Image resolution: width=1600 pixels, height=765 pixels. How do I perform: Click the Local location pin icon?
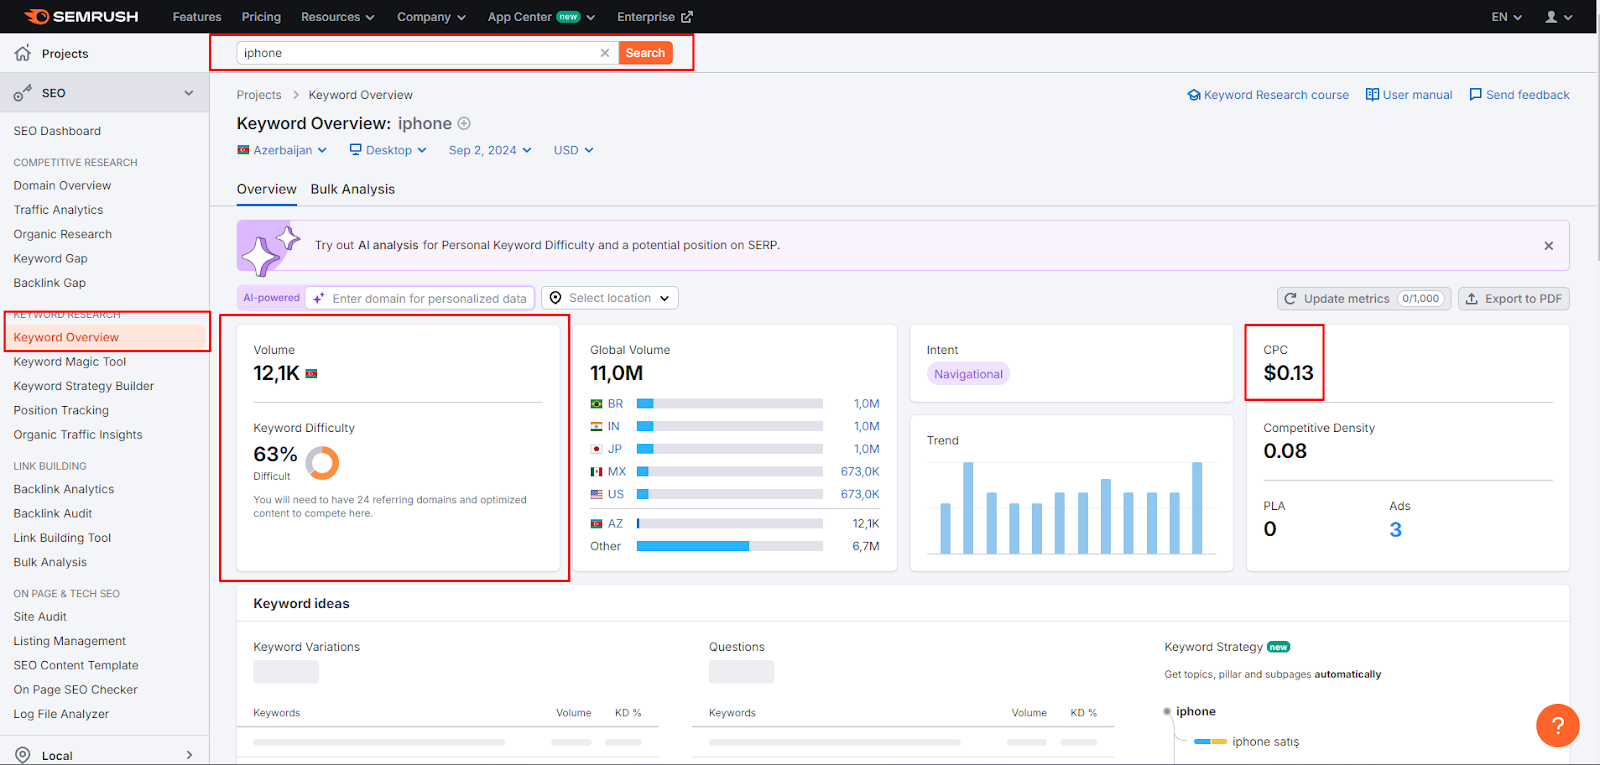(x=22, y=755)
